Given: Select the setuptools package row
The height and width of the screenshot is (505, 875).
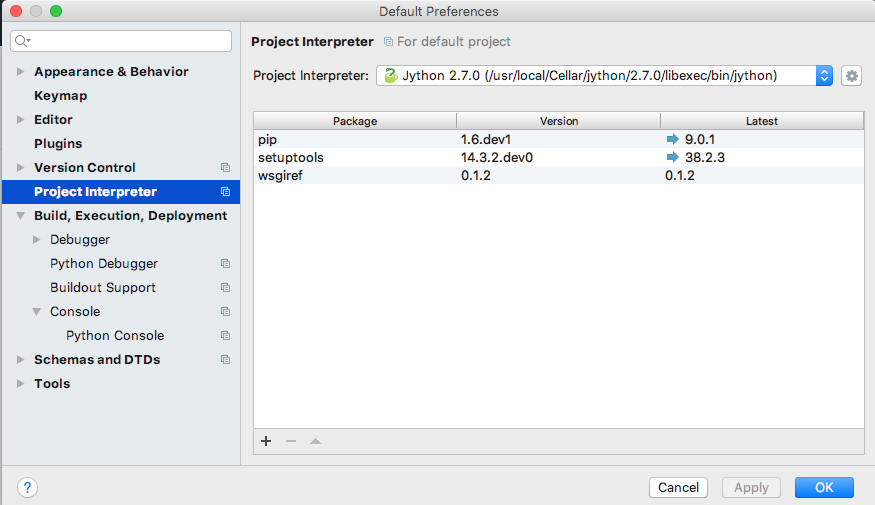Looking at the screenshot, I should [x=559, y=157].
